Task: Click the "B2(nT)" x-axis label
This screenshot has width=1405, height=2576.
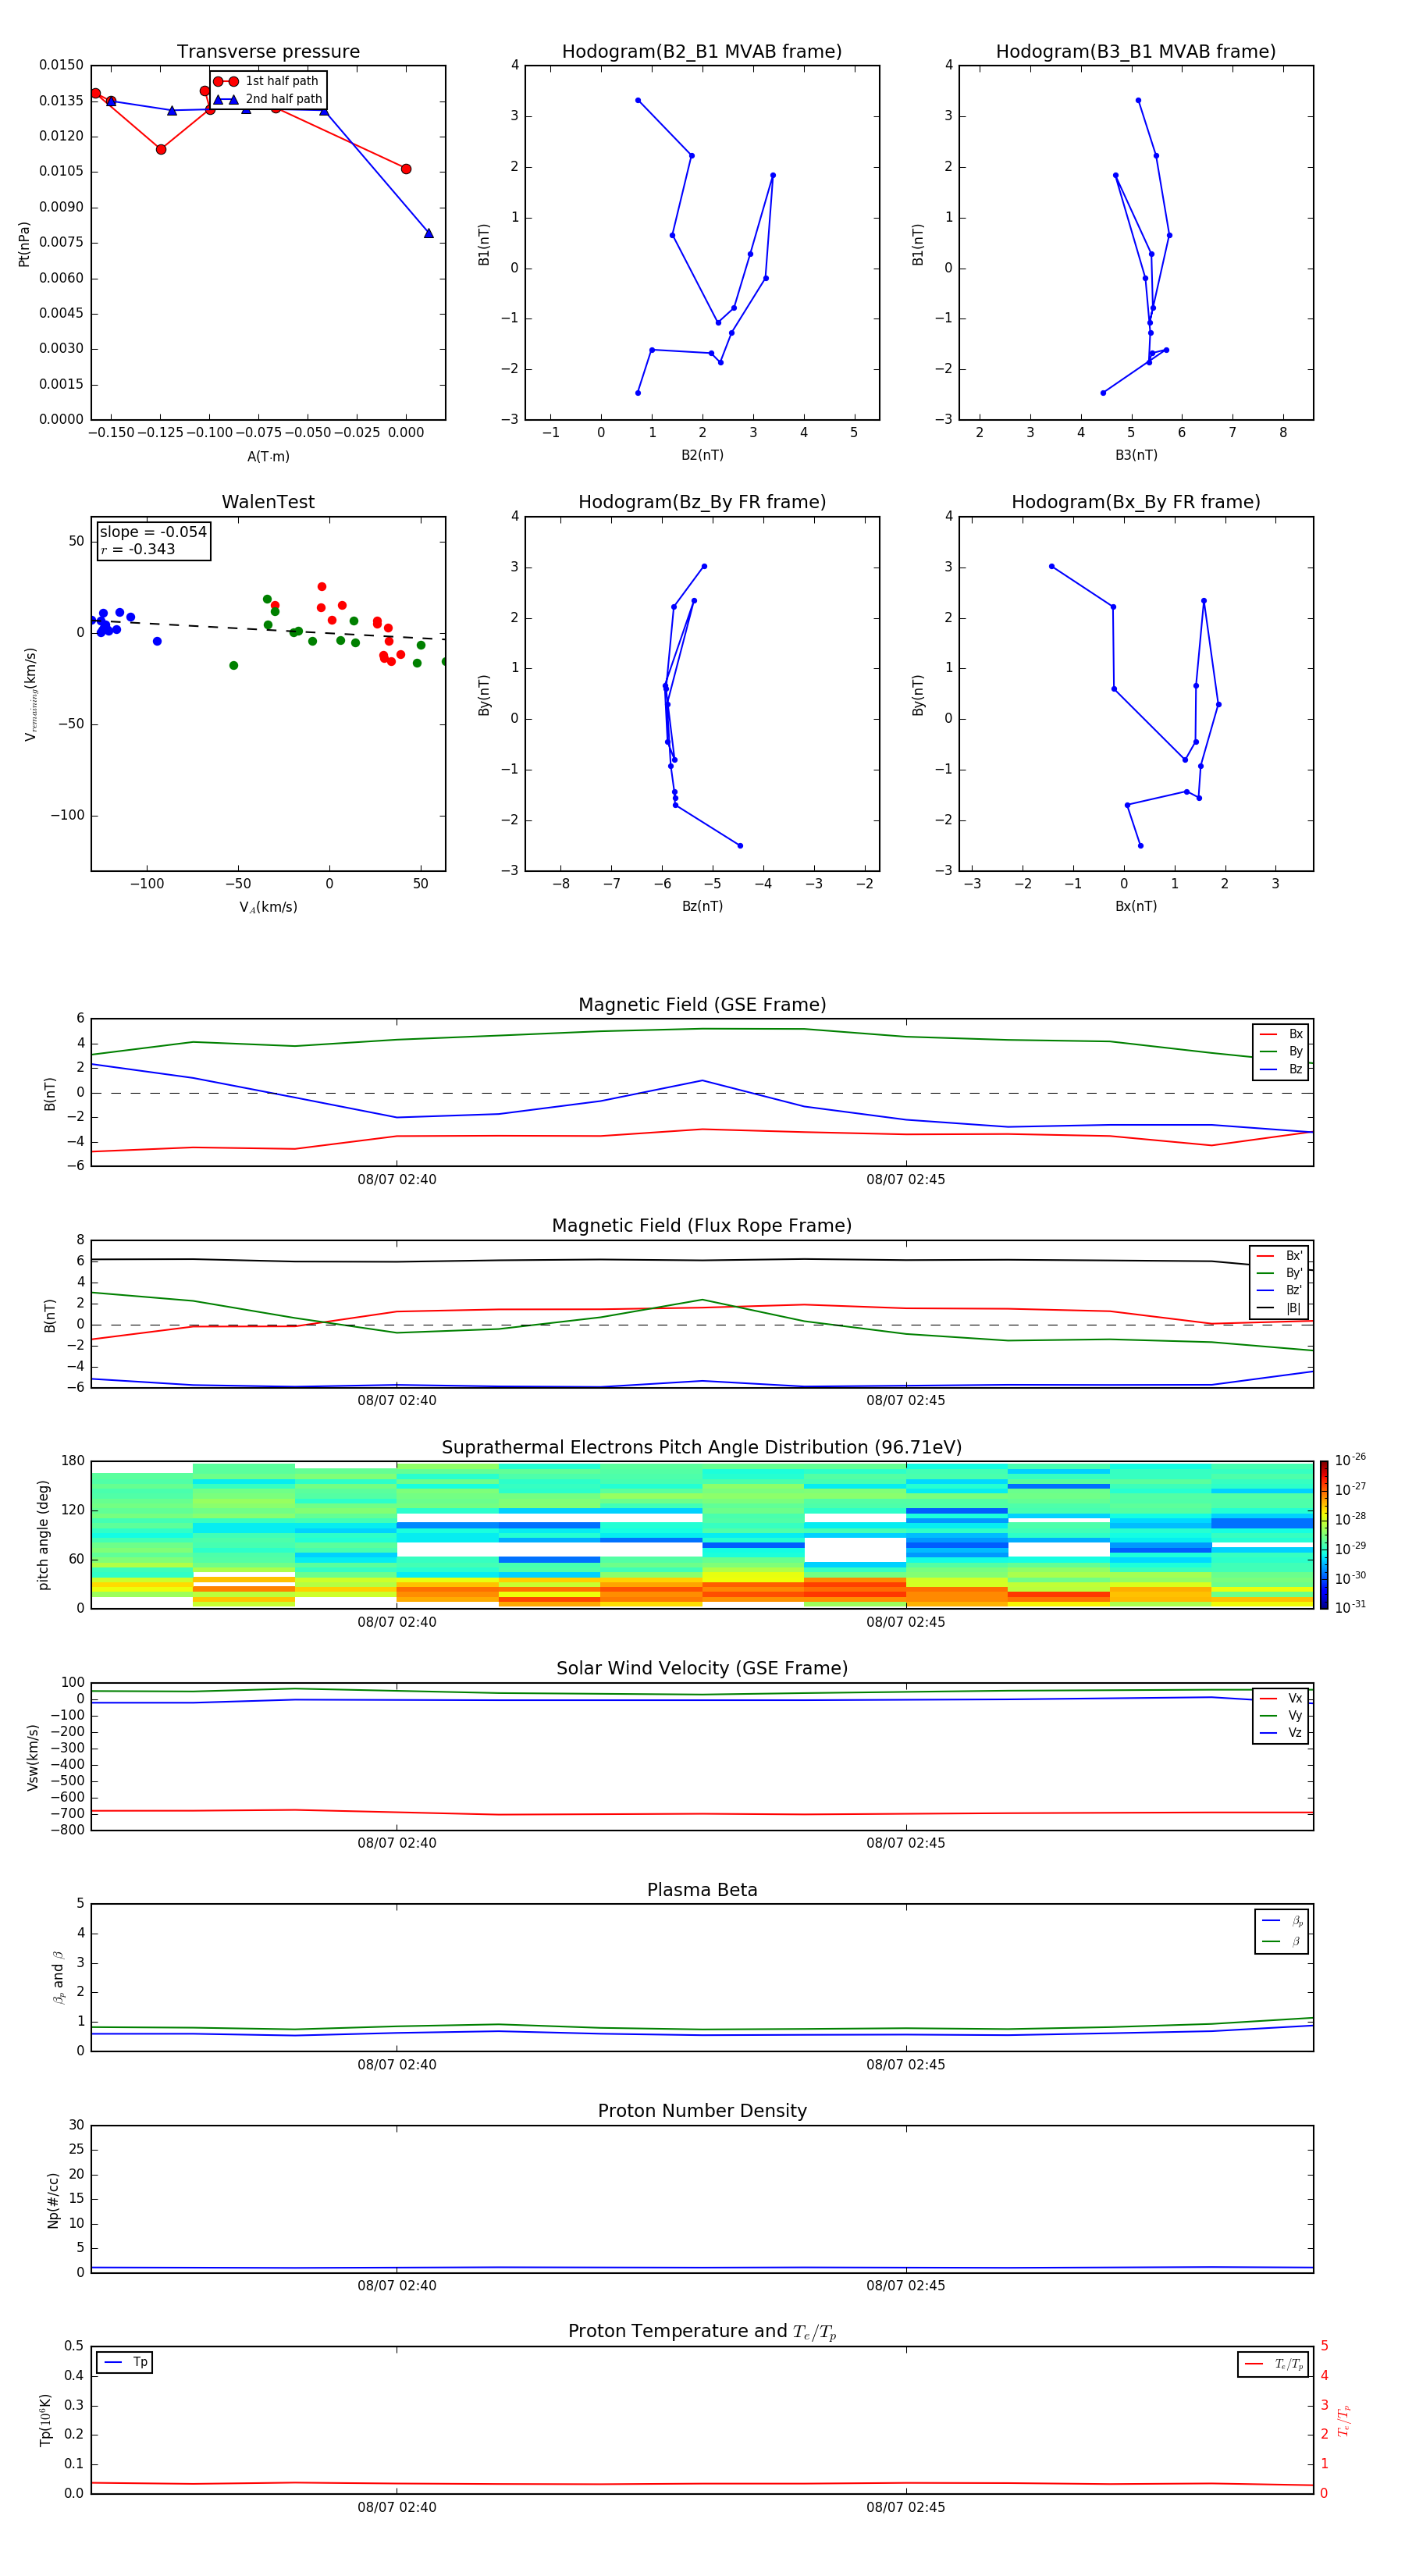Action: (x=702, y=456)
